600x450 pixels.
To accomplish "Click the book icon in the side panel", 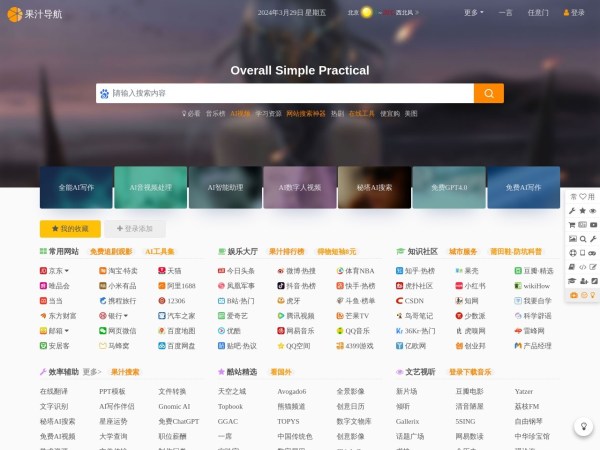I will (x=572, y=267).
